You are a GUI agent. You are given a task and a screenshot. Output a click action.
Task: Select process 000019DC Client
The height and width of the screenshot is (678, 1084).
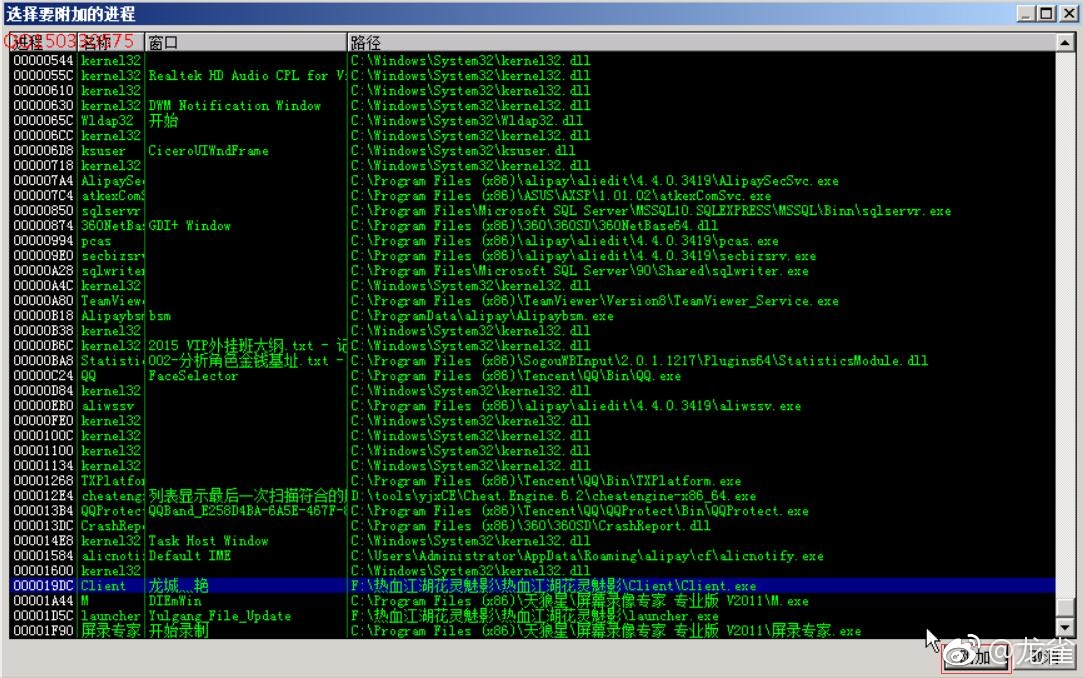point(533,585)
